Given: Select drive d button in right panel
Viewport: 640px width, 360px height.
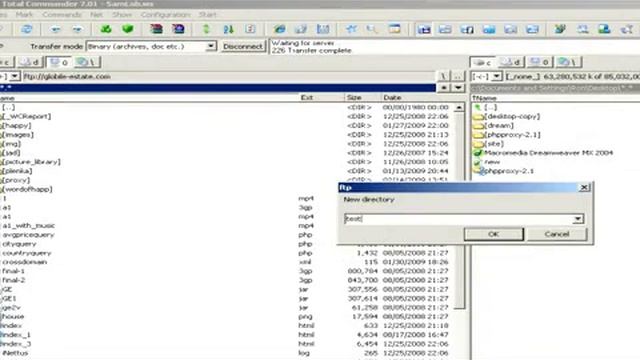Looking at the screenshot, I should coord(512,62).
